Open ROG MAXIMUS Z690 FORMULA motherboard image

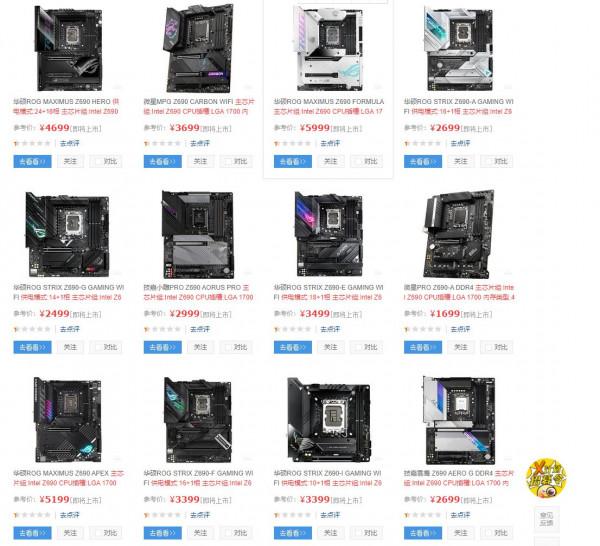coord(328,49)
